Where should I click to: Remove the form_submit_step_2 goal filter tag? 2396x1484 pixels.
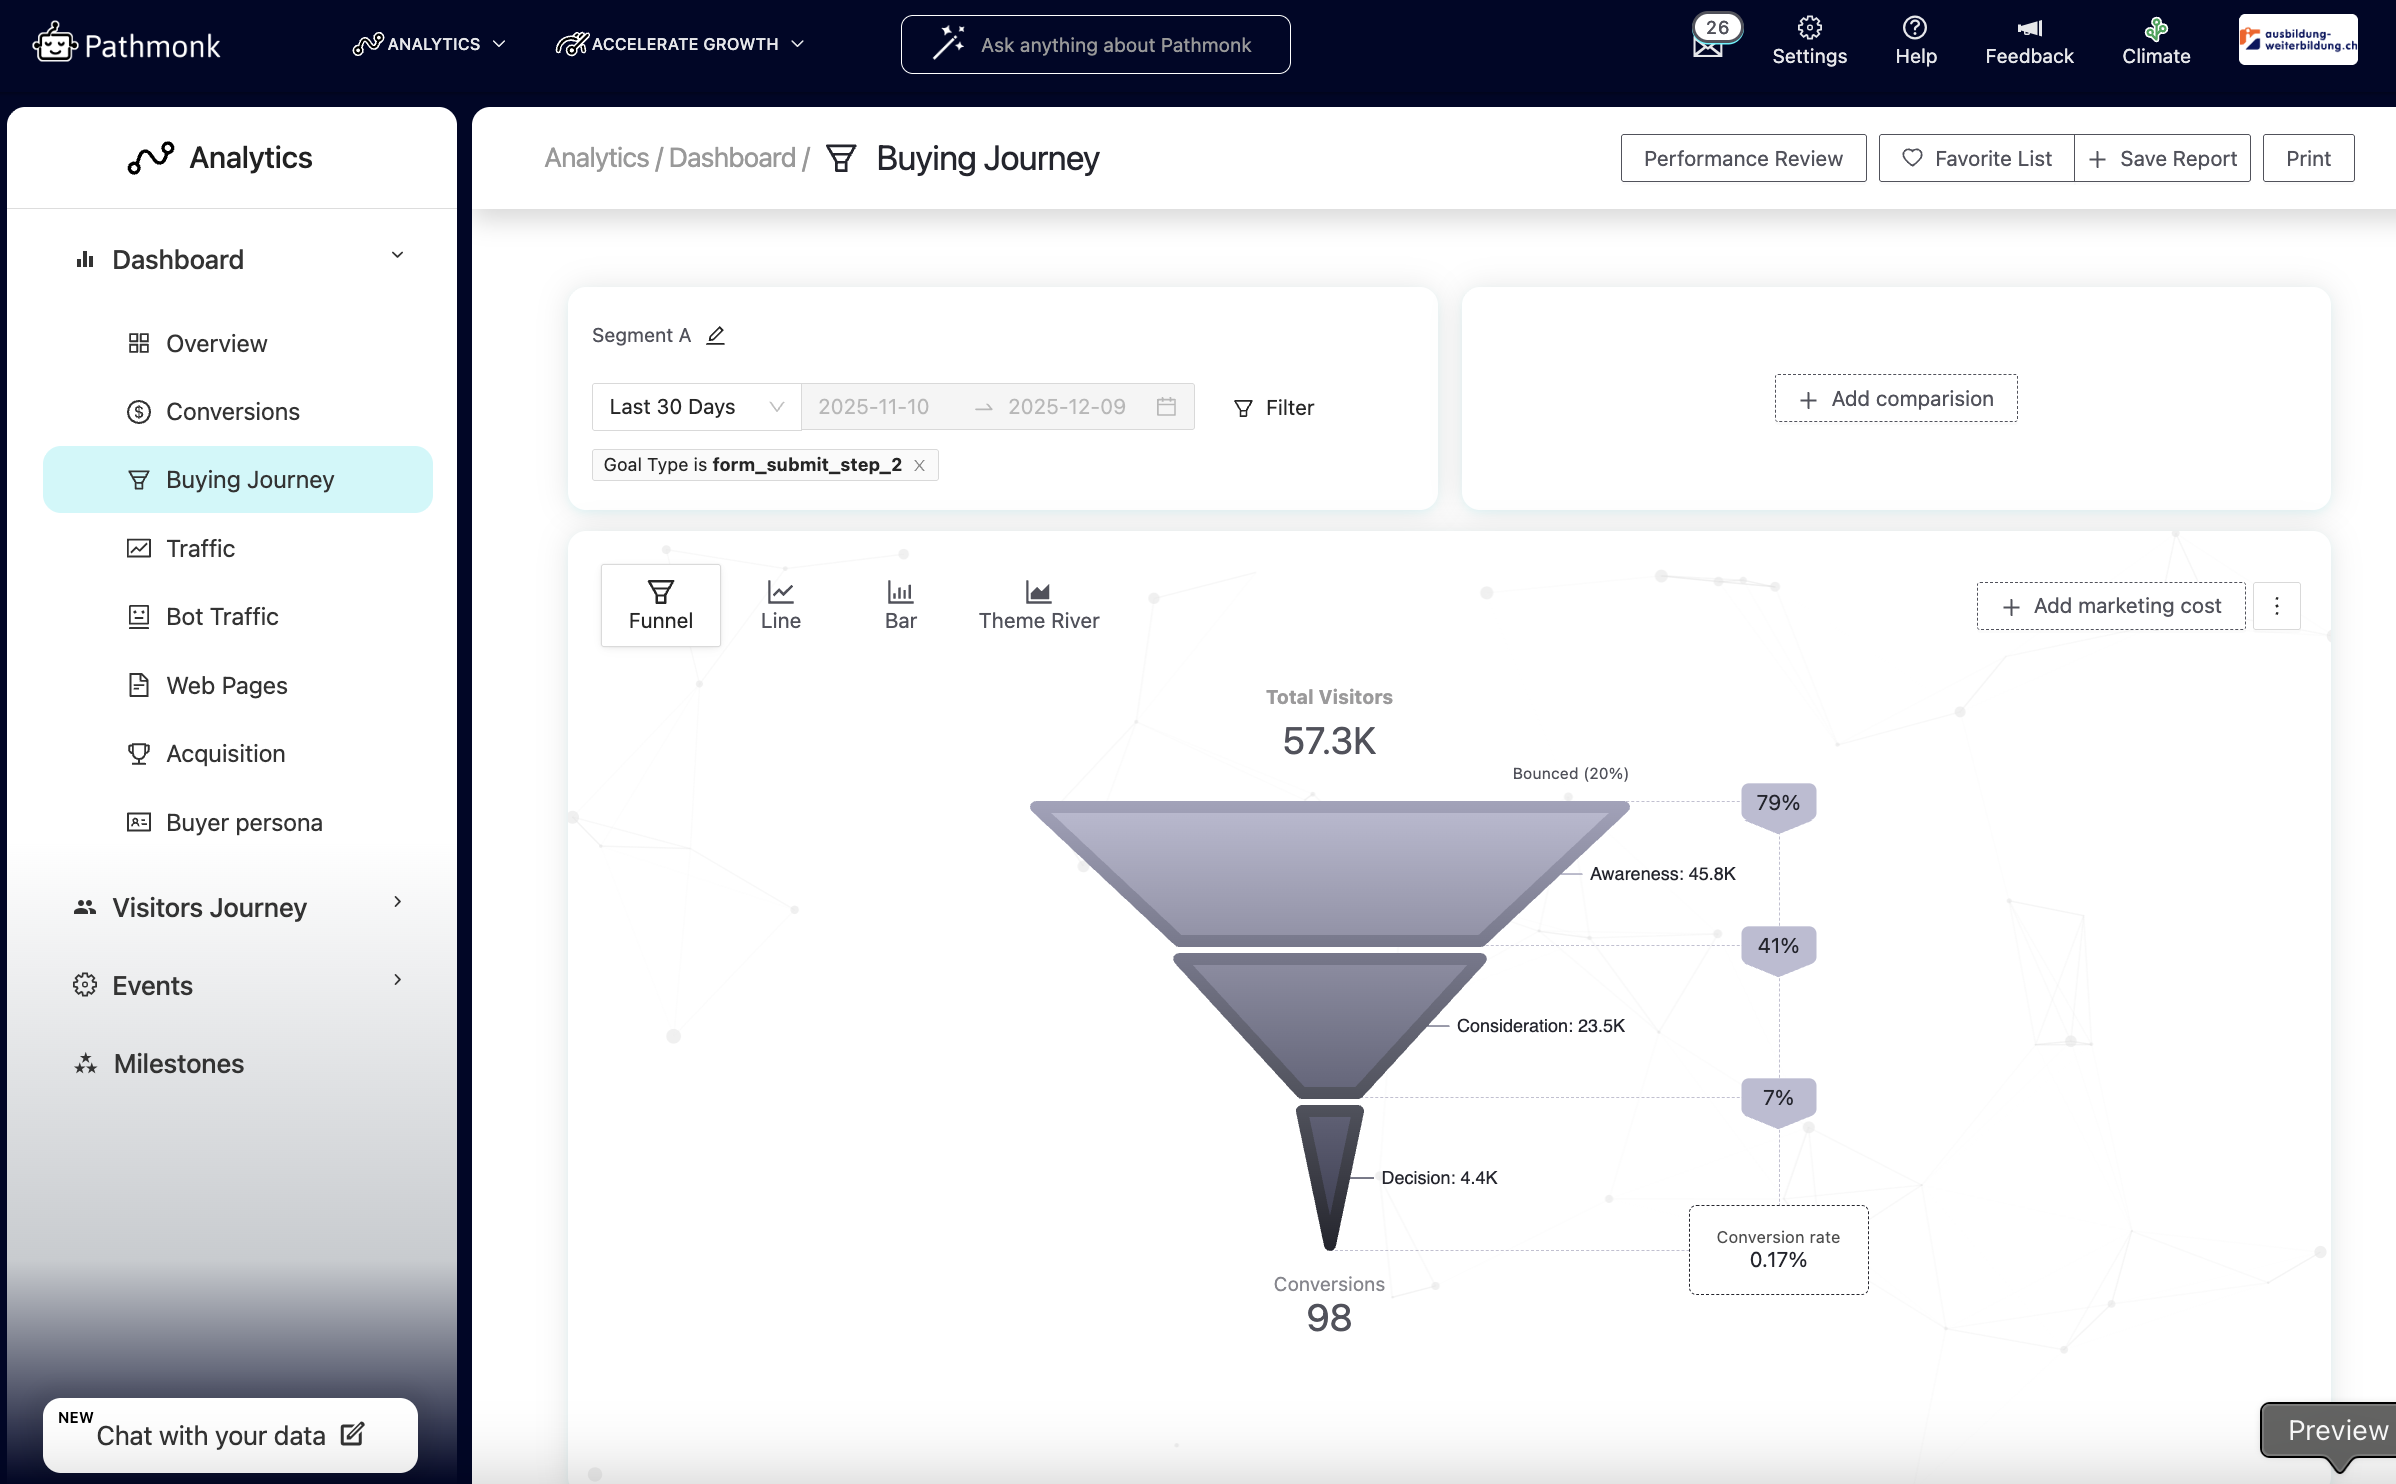coord(919,465)
